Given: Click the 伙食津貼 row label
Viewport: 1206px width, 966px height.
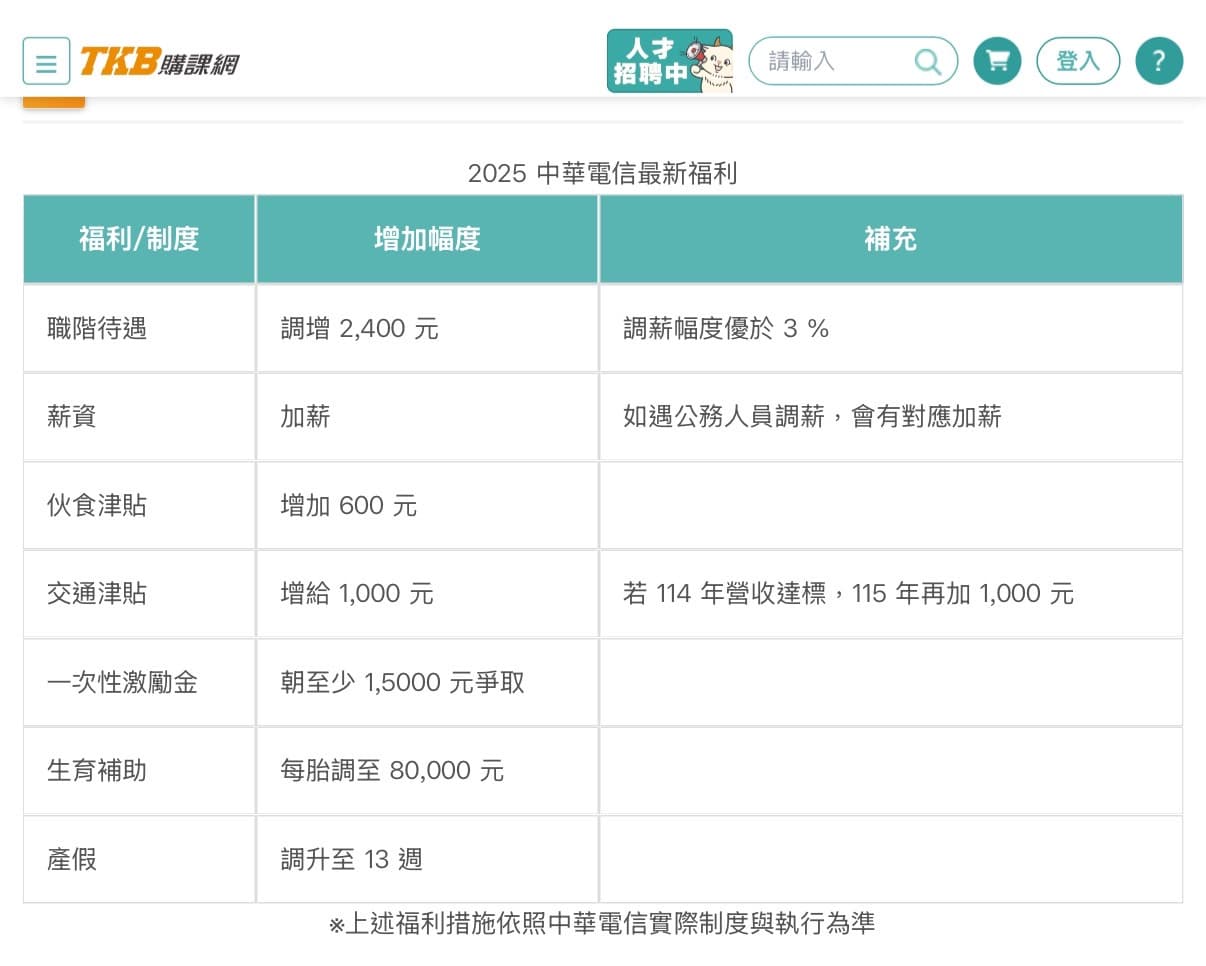Looking at the screenshot, I should [x=97, y=505].
